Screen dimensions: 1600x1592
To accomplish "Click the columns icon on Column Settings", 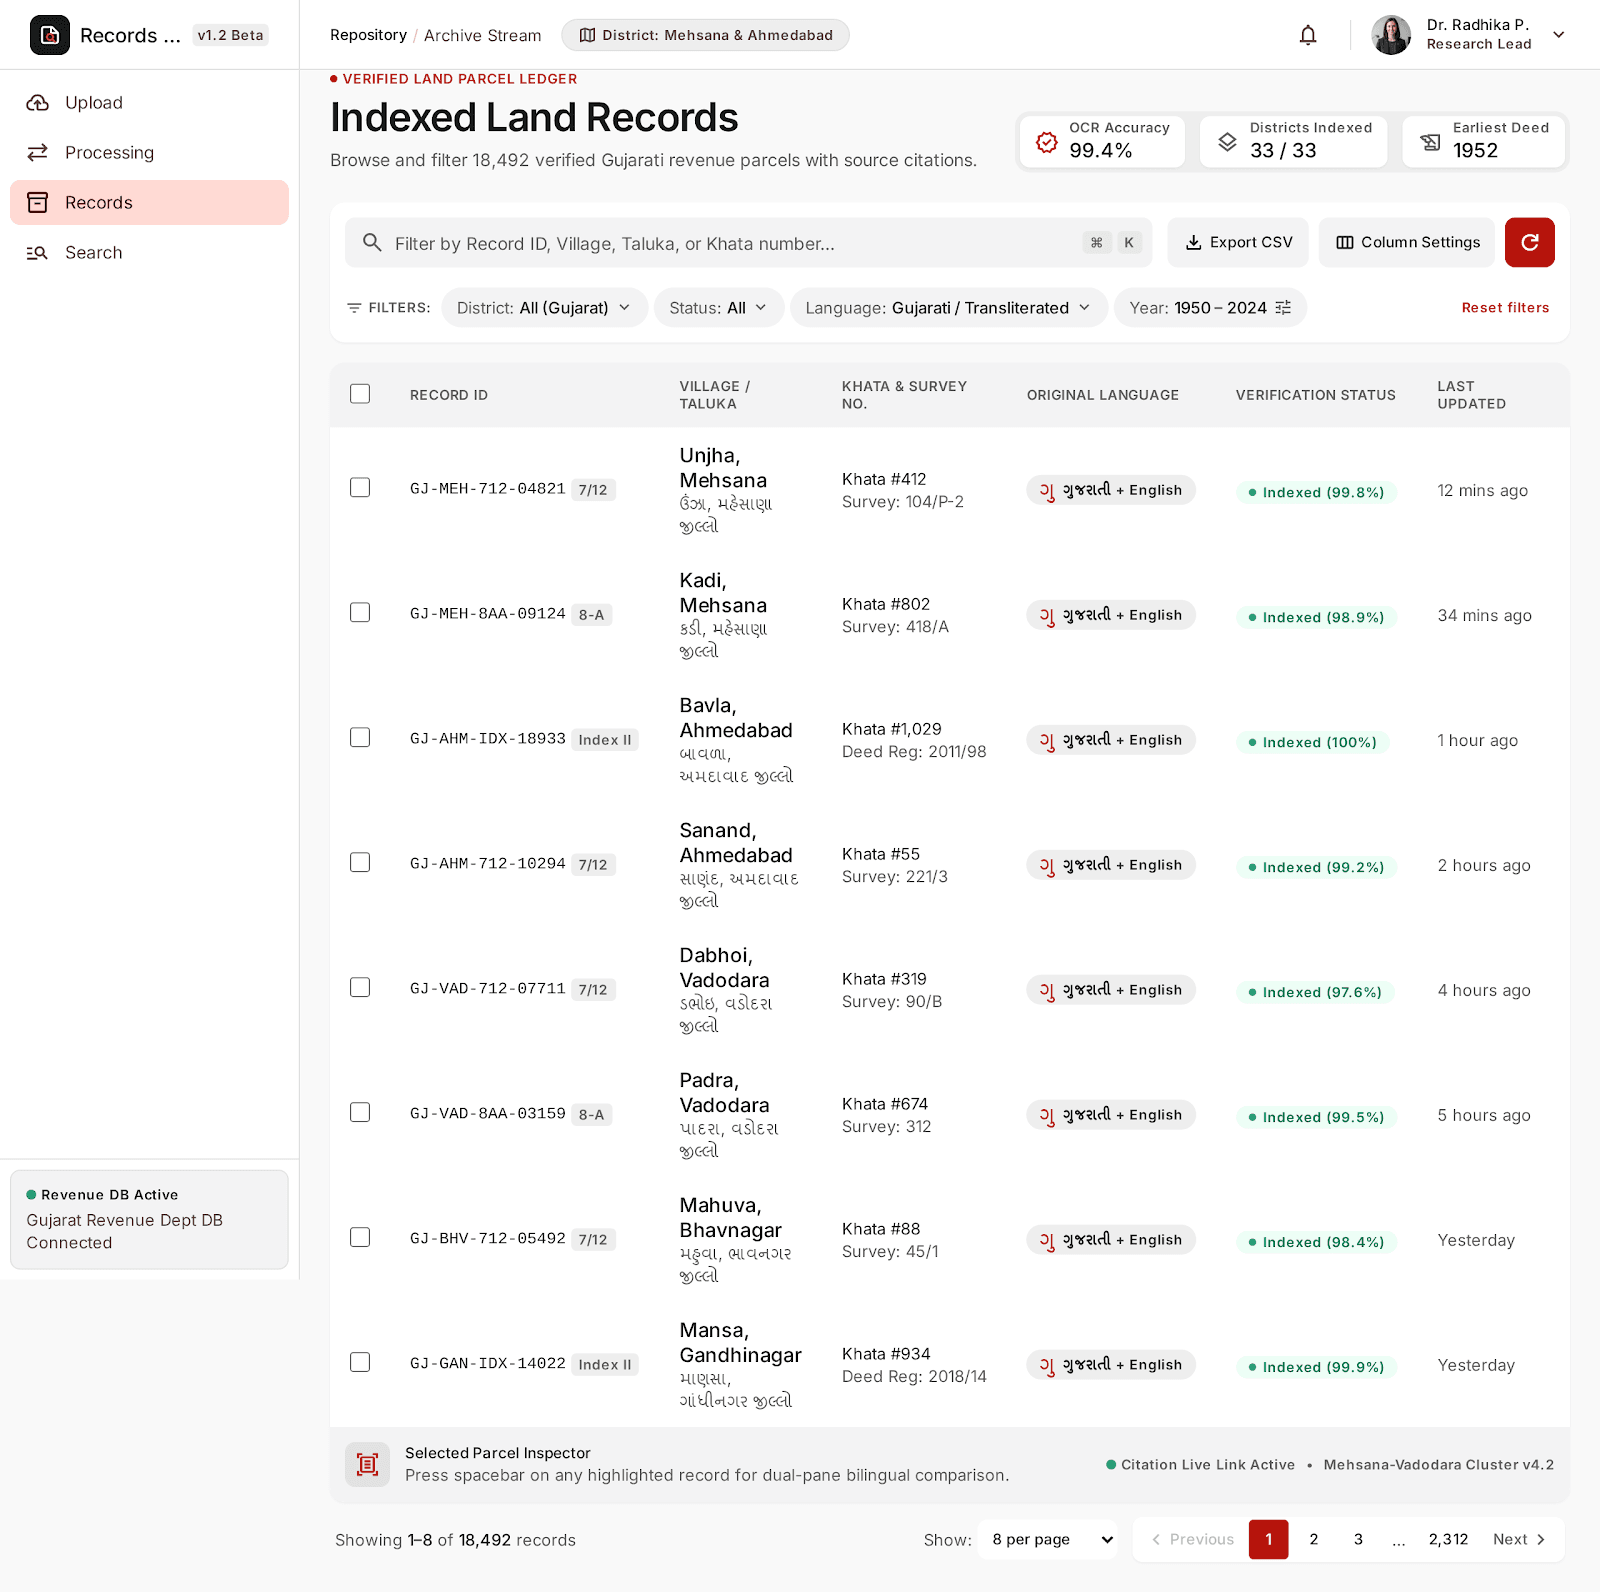I will tap(1345, 242).
